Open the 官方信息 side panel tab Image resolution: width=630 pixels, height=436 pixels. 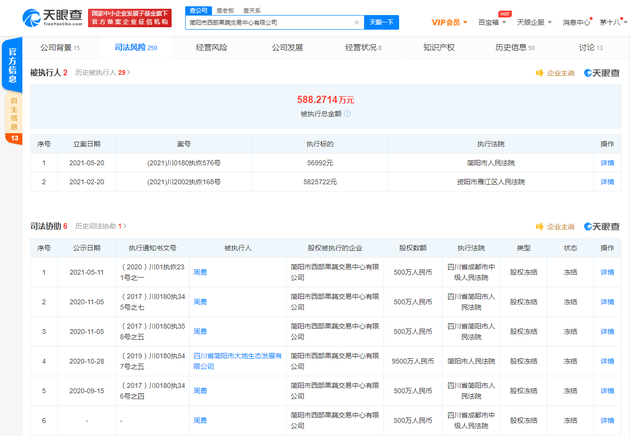tap(13, 66)
